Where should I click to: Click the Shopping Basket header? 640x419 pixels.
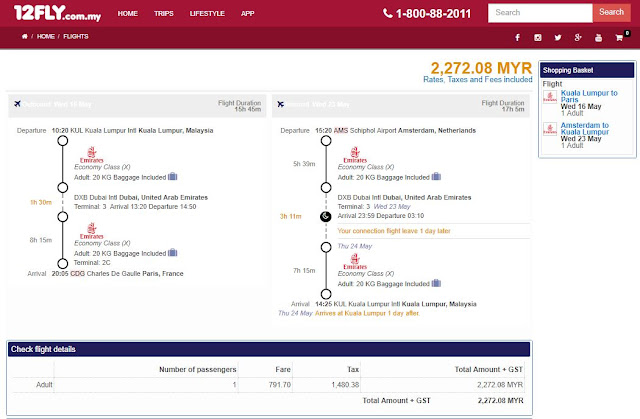[x=587, y=70]
